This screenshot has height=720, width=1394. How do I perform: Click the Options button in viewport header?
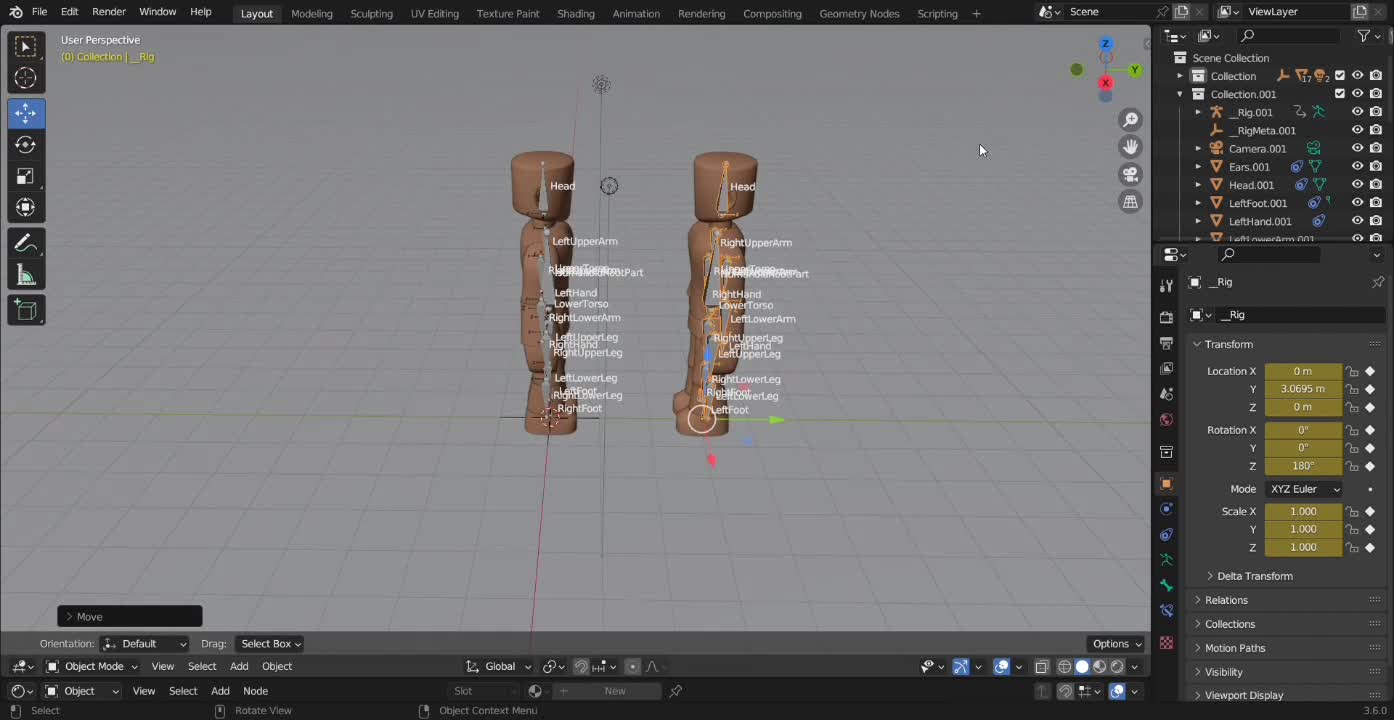(x=1116, y=644)
